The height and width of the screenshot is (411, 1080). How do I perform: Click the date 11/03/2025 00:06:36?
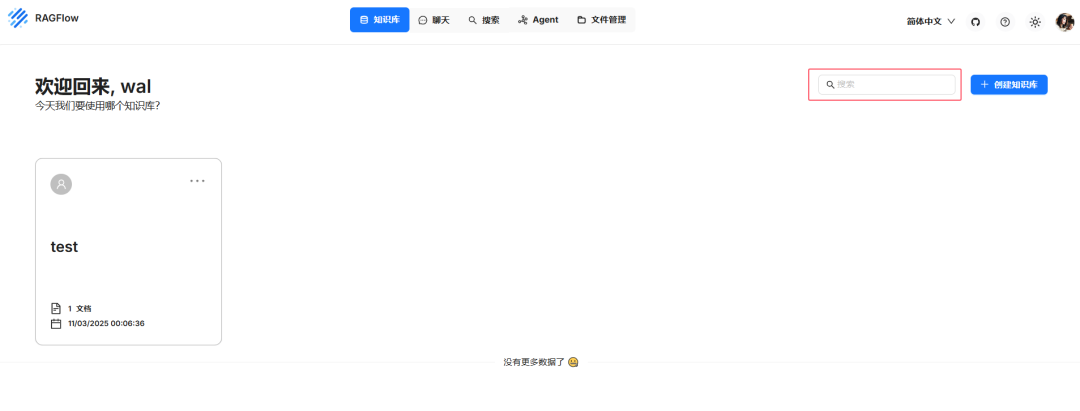pos(106,324)
